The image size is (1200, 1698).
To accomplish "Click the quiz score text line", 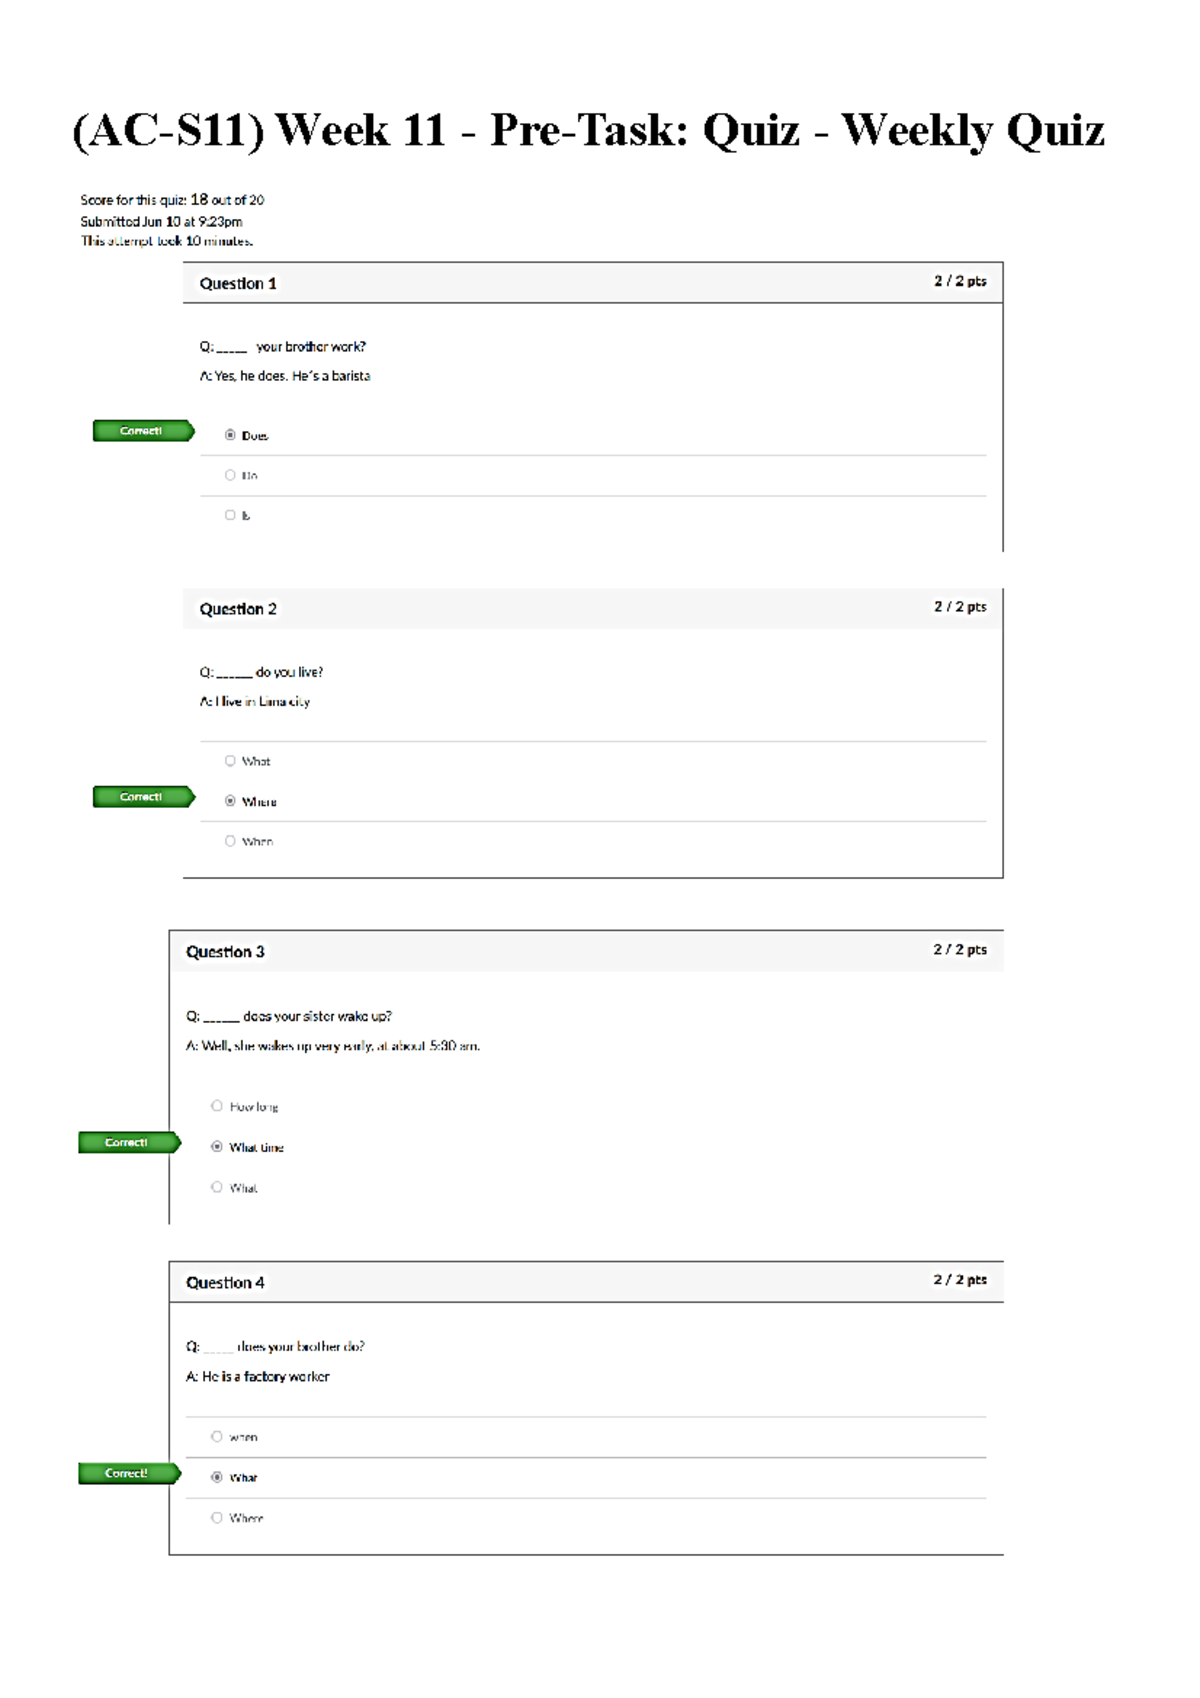I will pyautogui.click(x=172, y=200).
